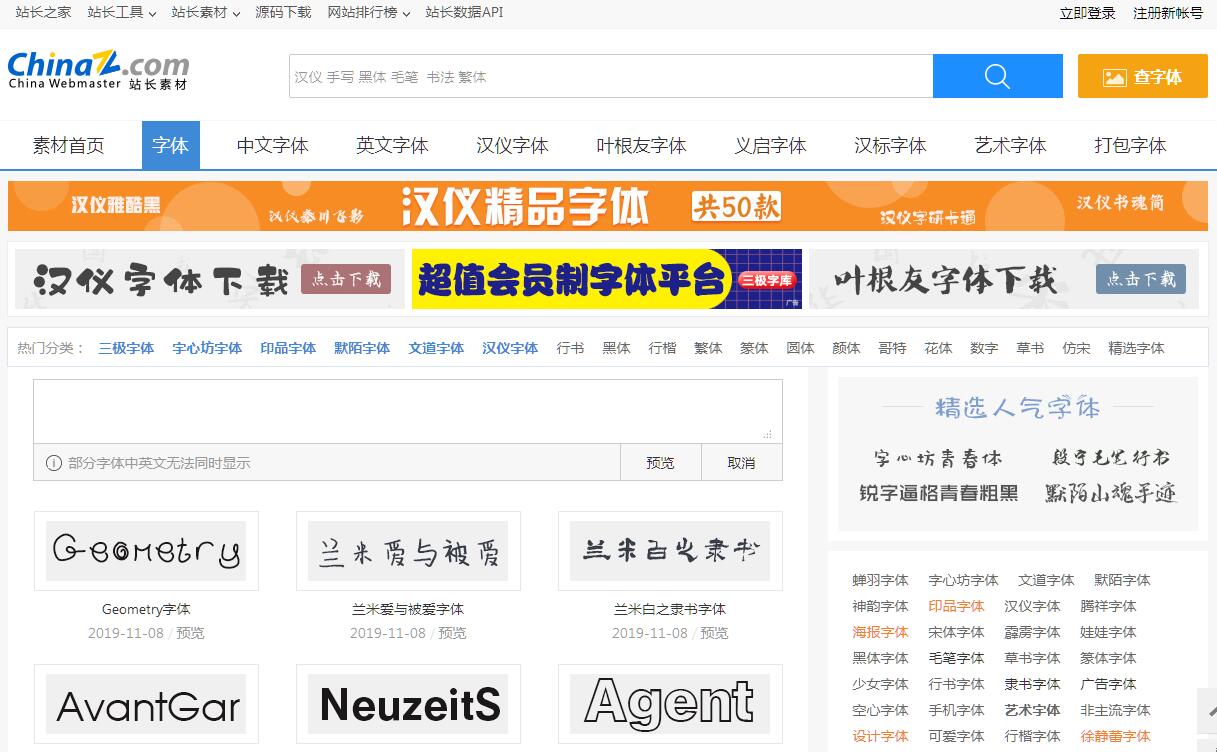Switch to the 中文字体 tab
Image resolution: width=1217 pixels, height=752 pixels.
tap(272, 146)
